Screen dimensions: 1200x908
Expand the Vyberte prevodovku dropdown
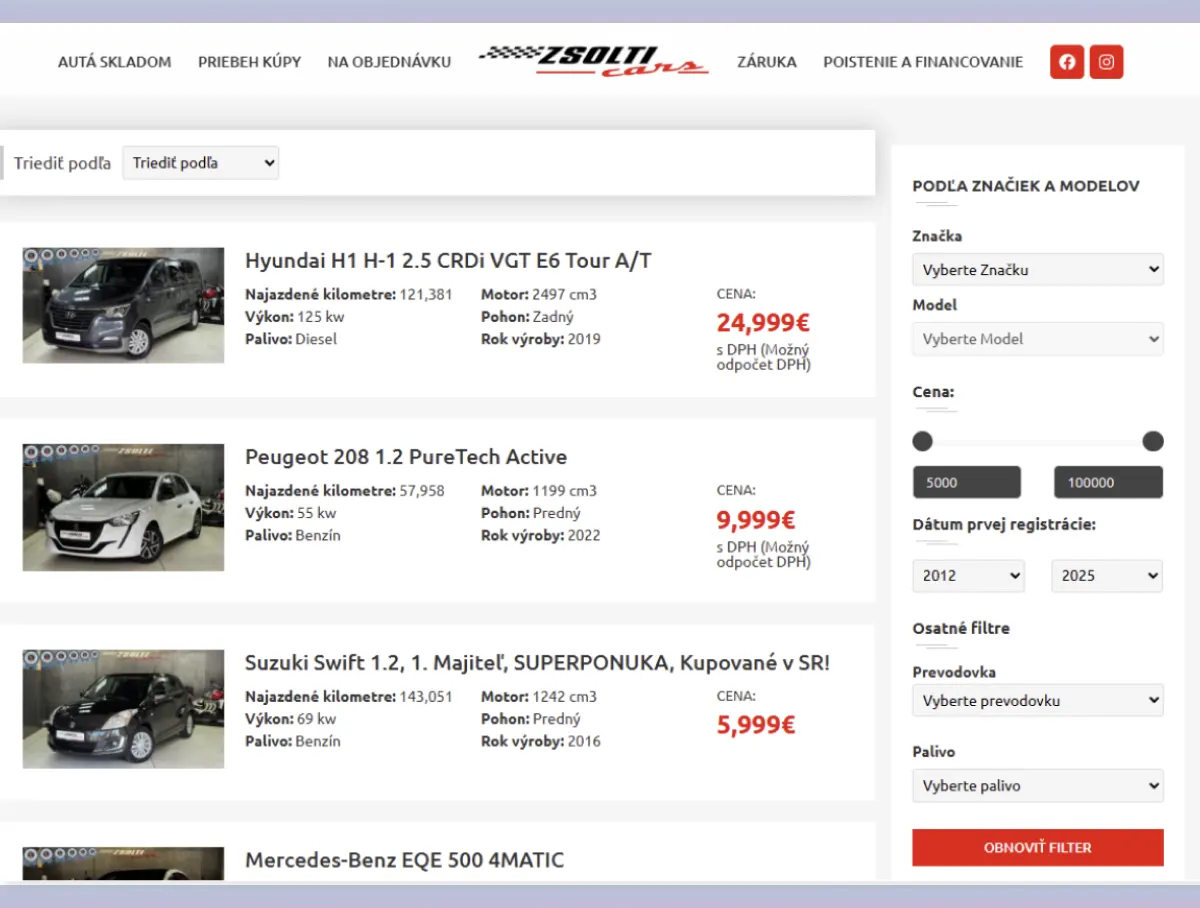[1038, 700]
